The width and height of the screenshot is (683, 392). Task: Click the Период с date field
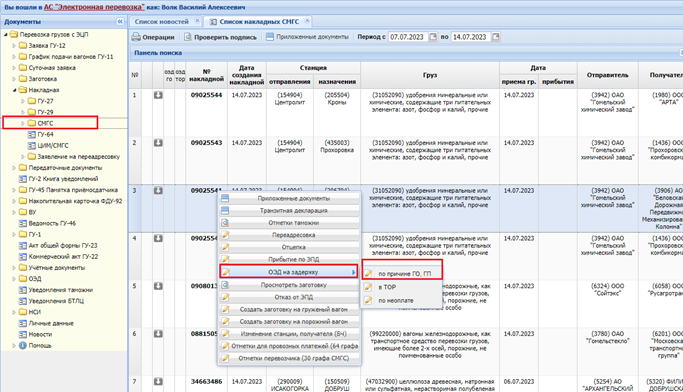[408, 37]
